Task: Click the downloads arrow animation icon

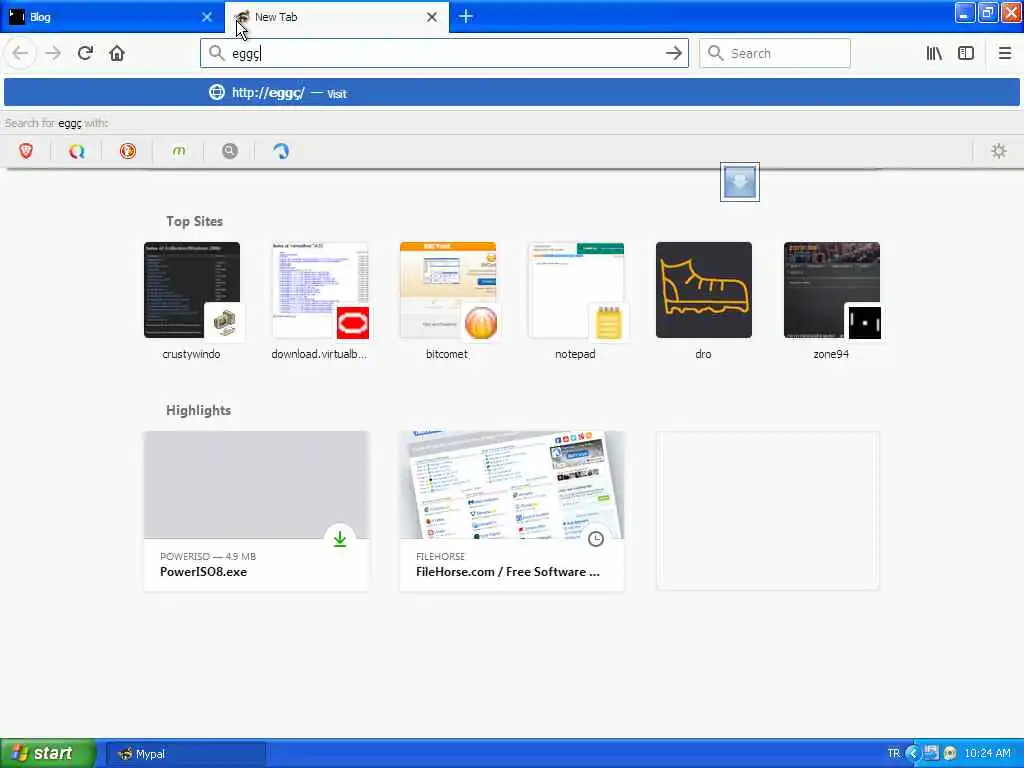Action: coord(740,182)
